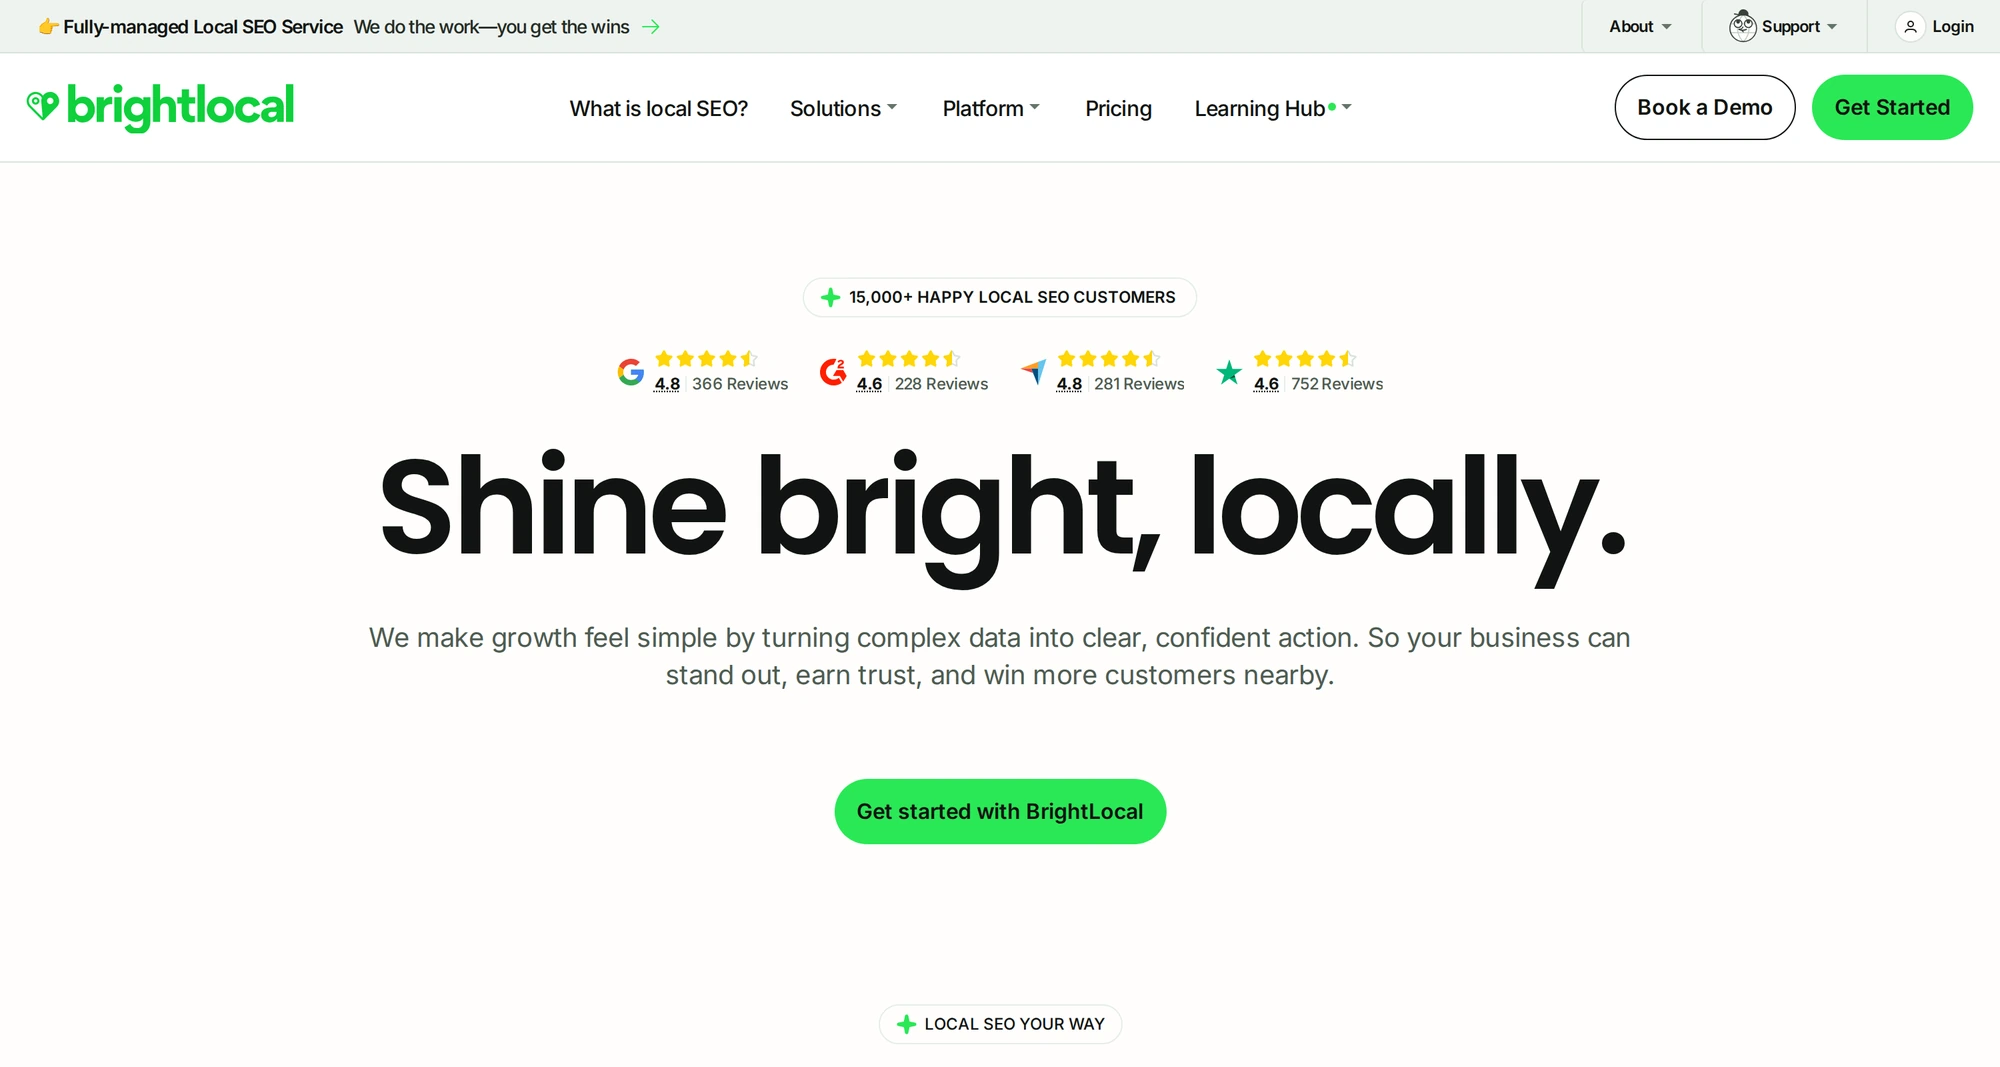The width and height of the screenshot is (2000, 1067).
Task: Click the Trustpilot star logo
Action: [x=1229, y=373]
